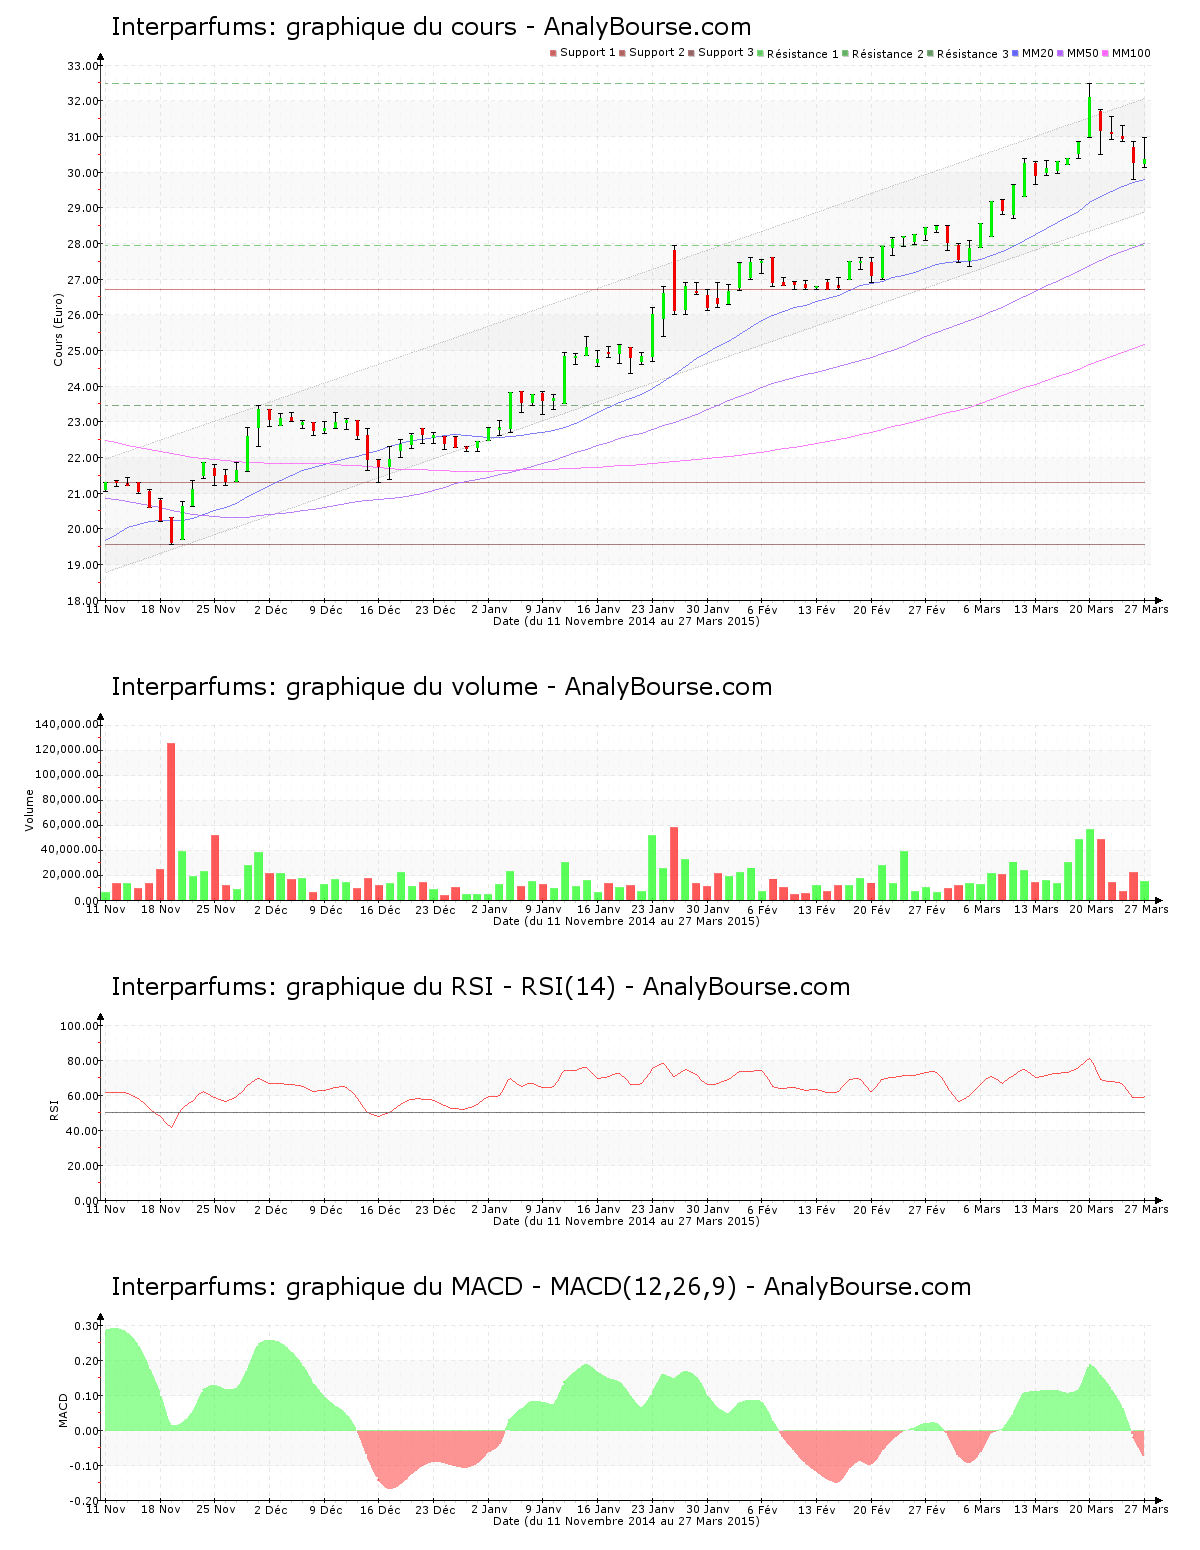
Task: Click '2 Janv' on the price chart date axis
Action: tap(489, 609)
